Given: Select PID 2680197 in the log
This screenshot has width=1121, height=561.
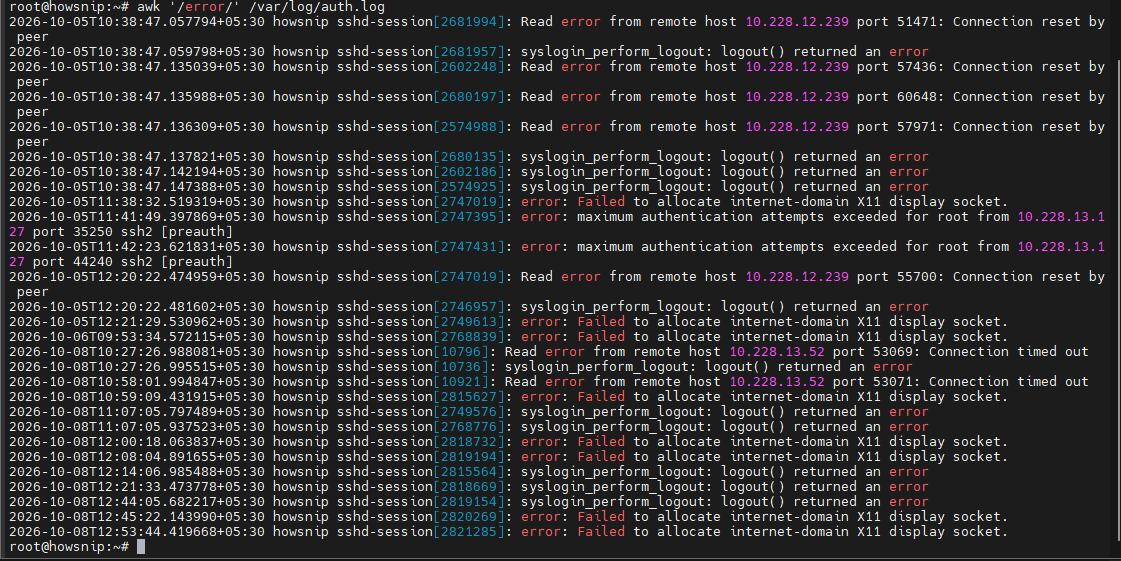Looking at the screenshot, I should point(469,96).
